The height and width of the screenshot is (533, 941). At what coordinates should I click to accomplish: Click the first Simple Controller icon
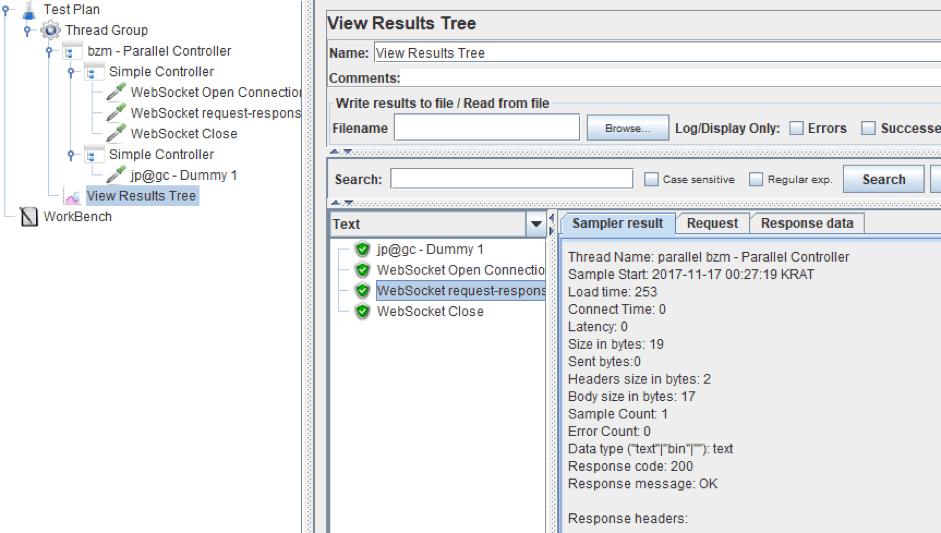click(94, 71)
